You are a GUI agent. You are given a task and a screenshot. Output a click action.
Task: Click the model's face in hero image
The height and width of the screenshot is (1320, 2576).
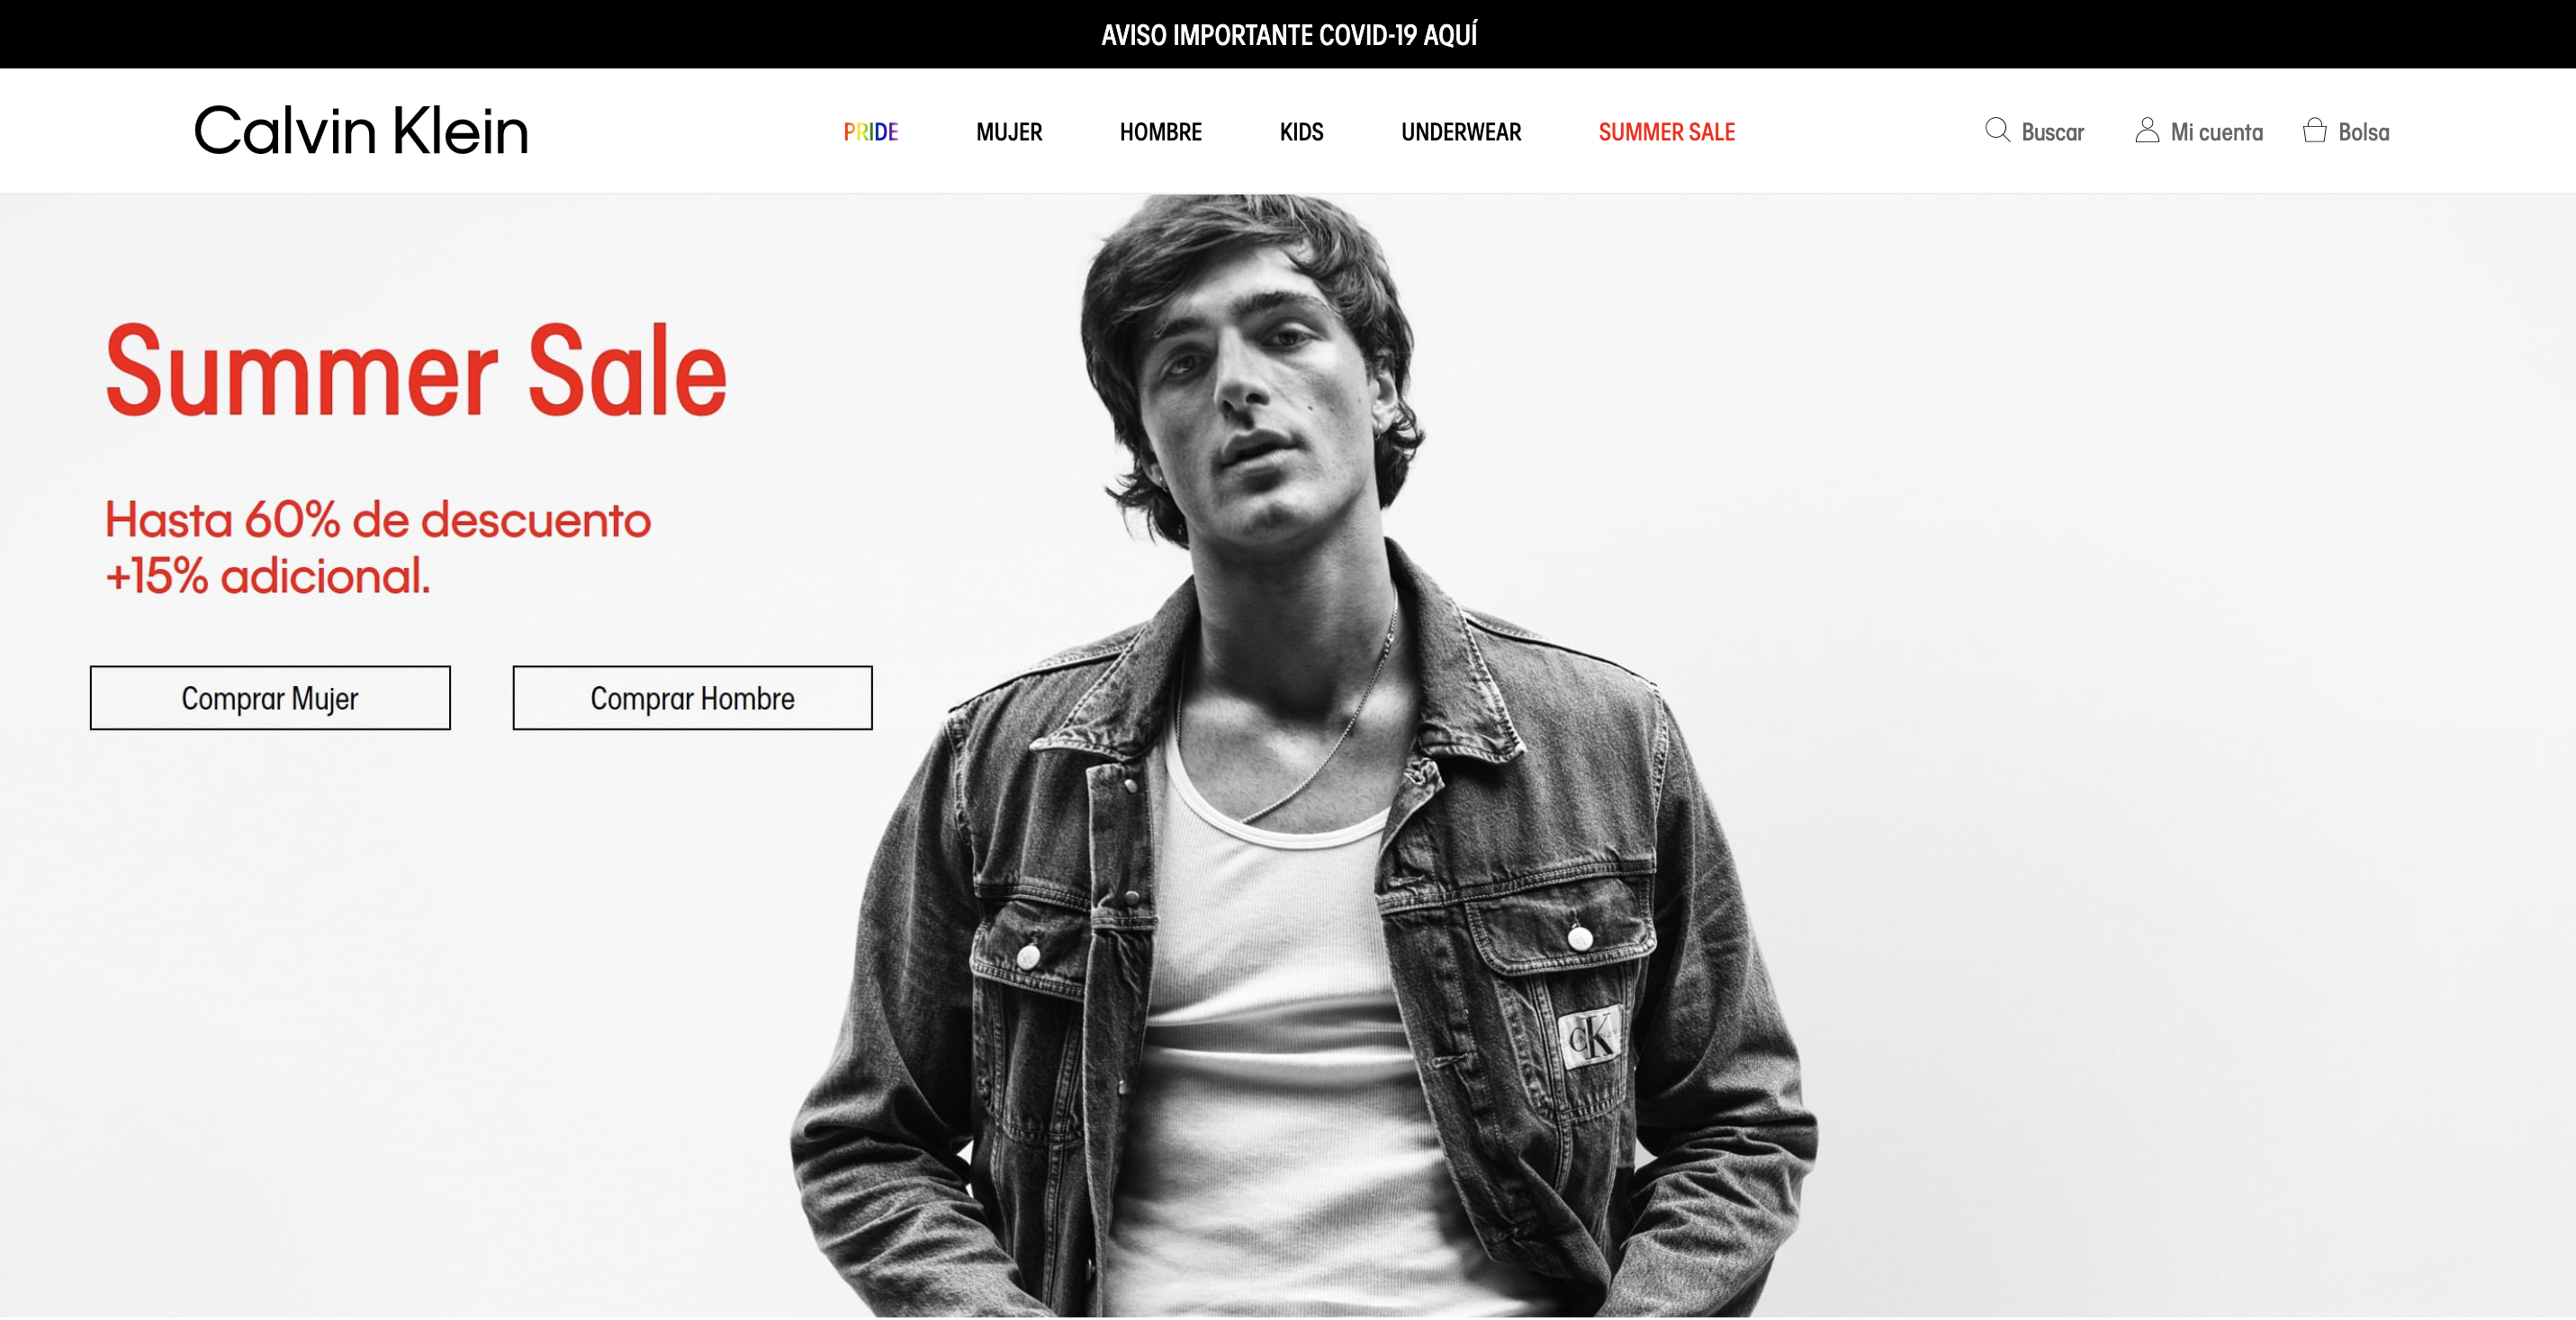coord(1265,400)
